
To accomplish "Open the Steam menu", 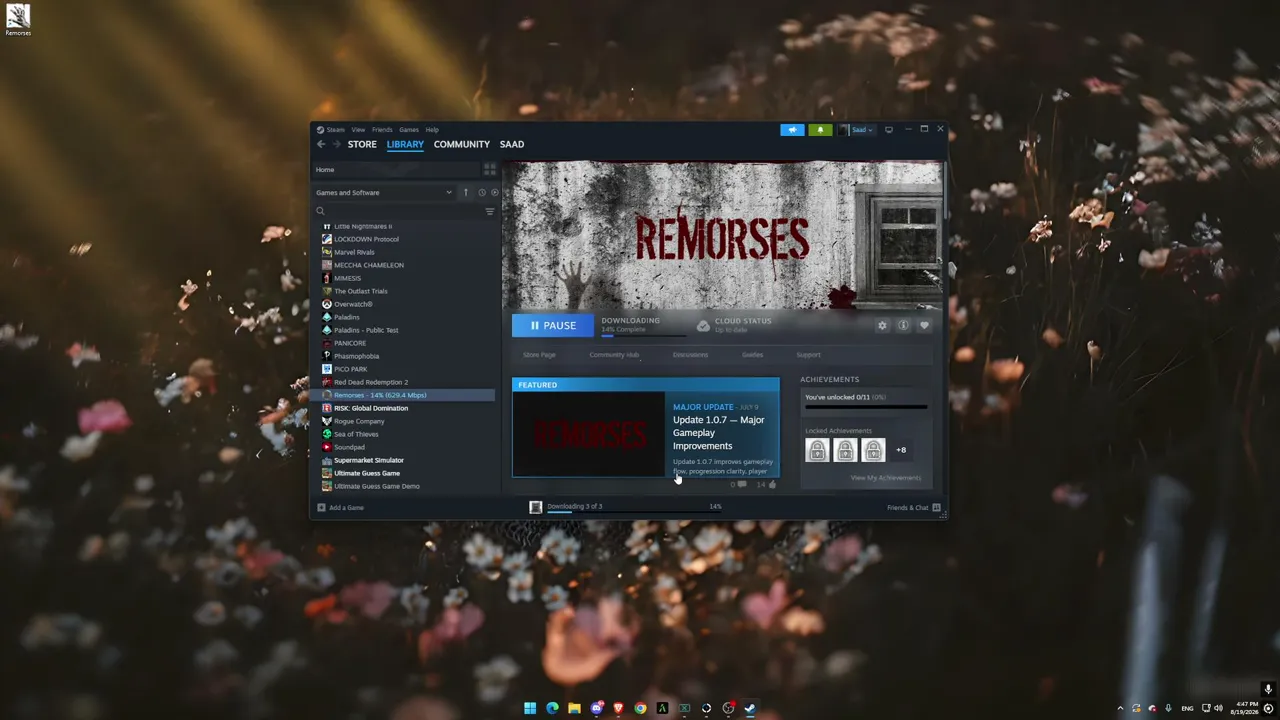I will point(335,130).
